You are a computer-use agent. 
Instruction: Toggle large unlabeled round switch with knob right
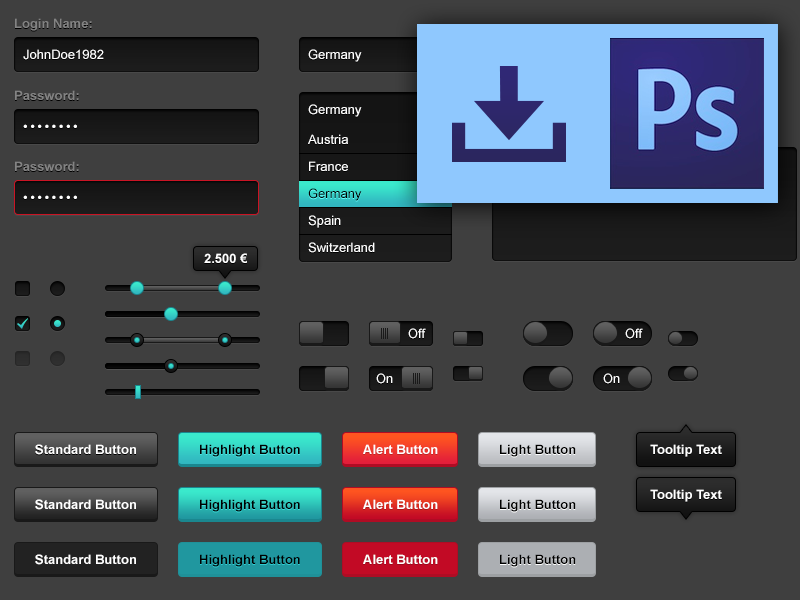(x=548, y=379)
